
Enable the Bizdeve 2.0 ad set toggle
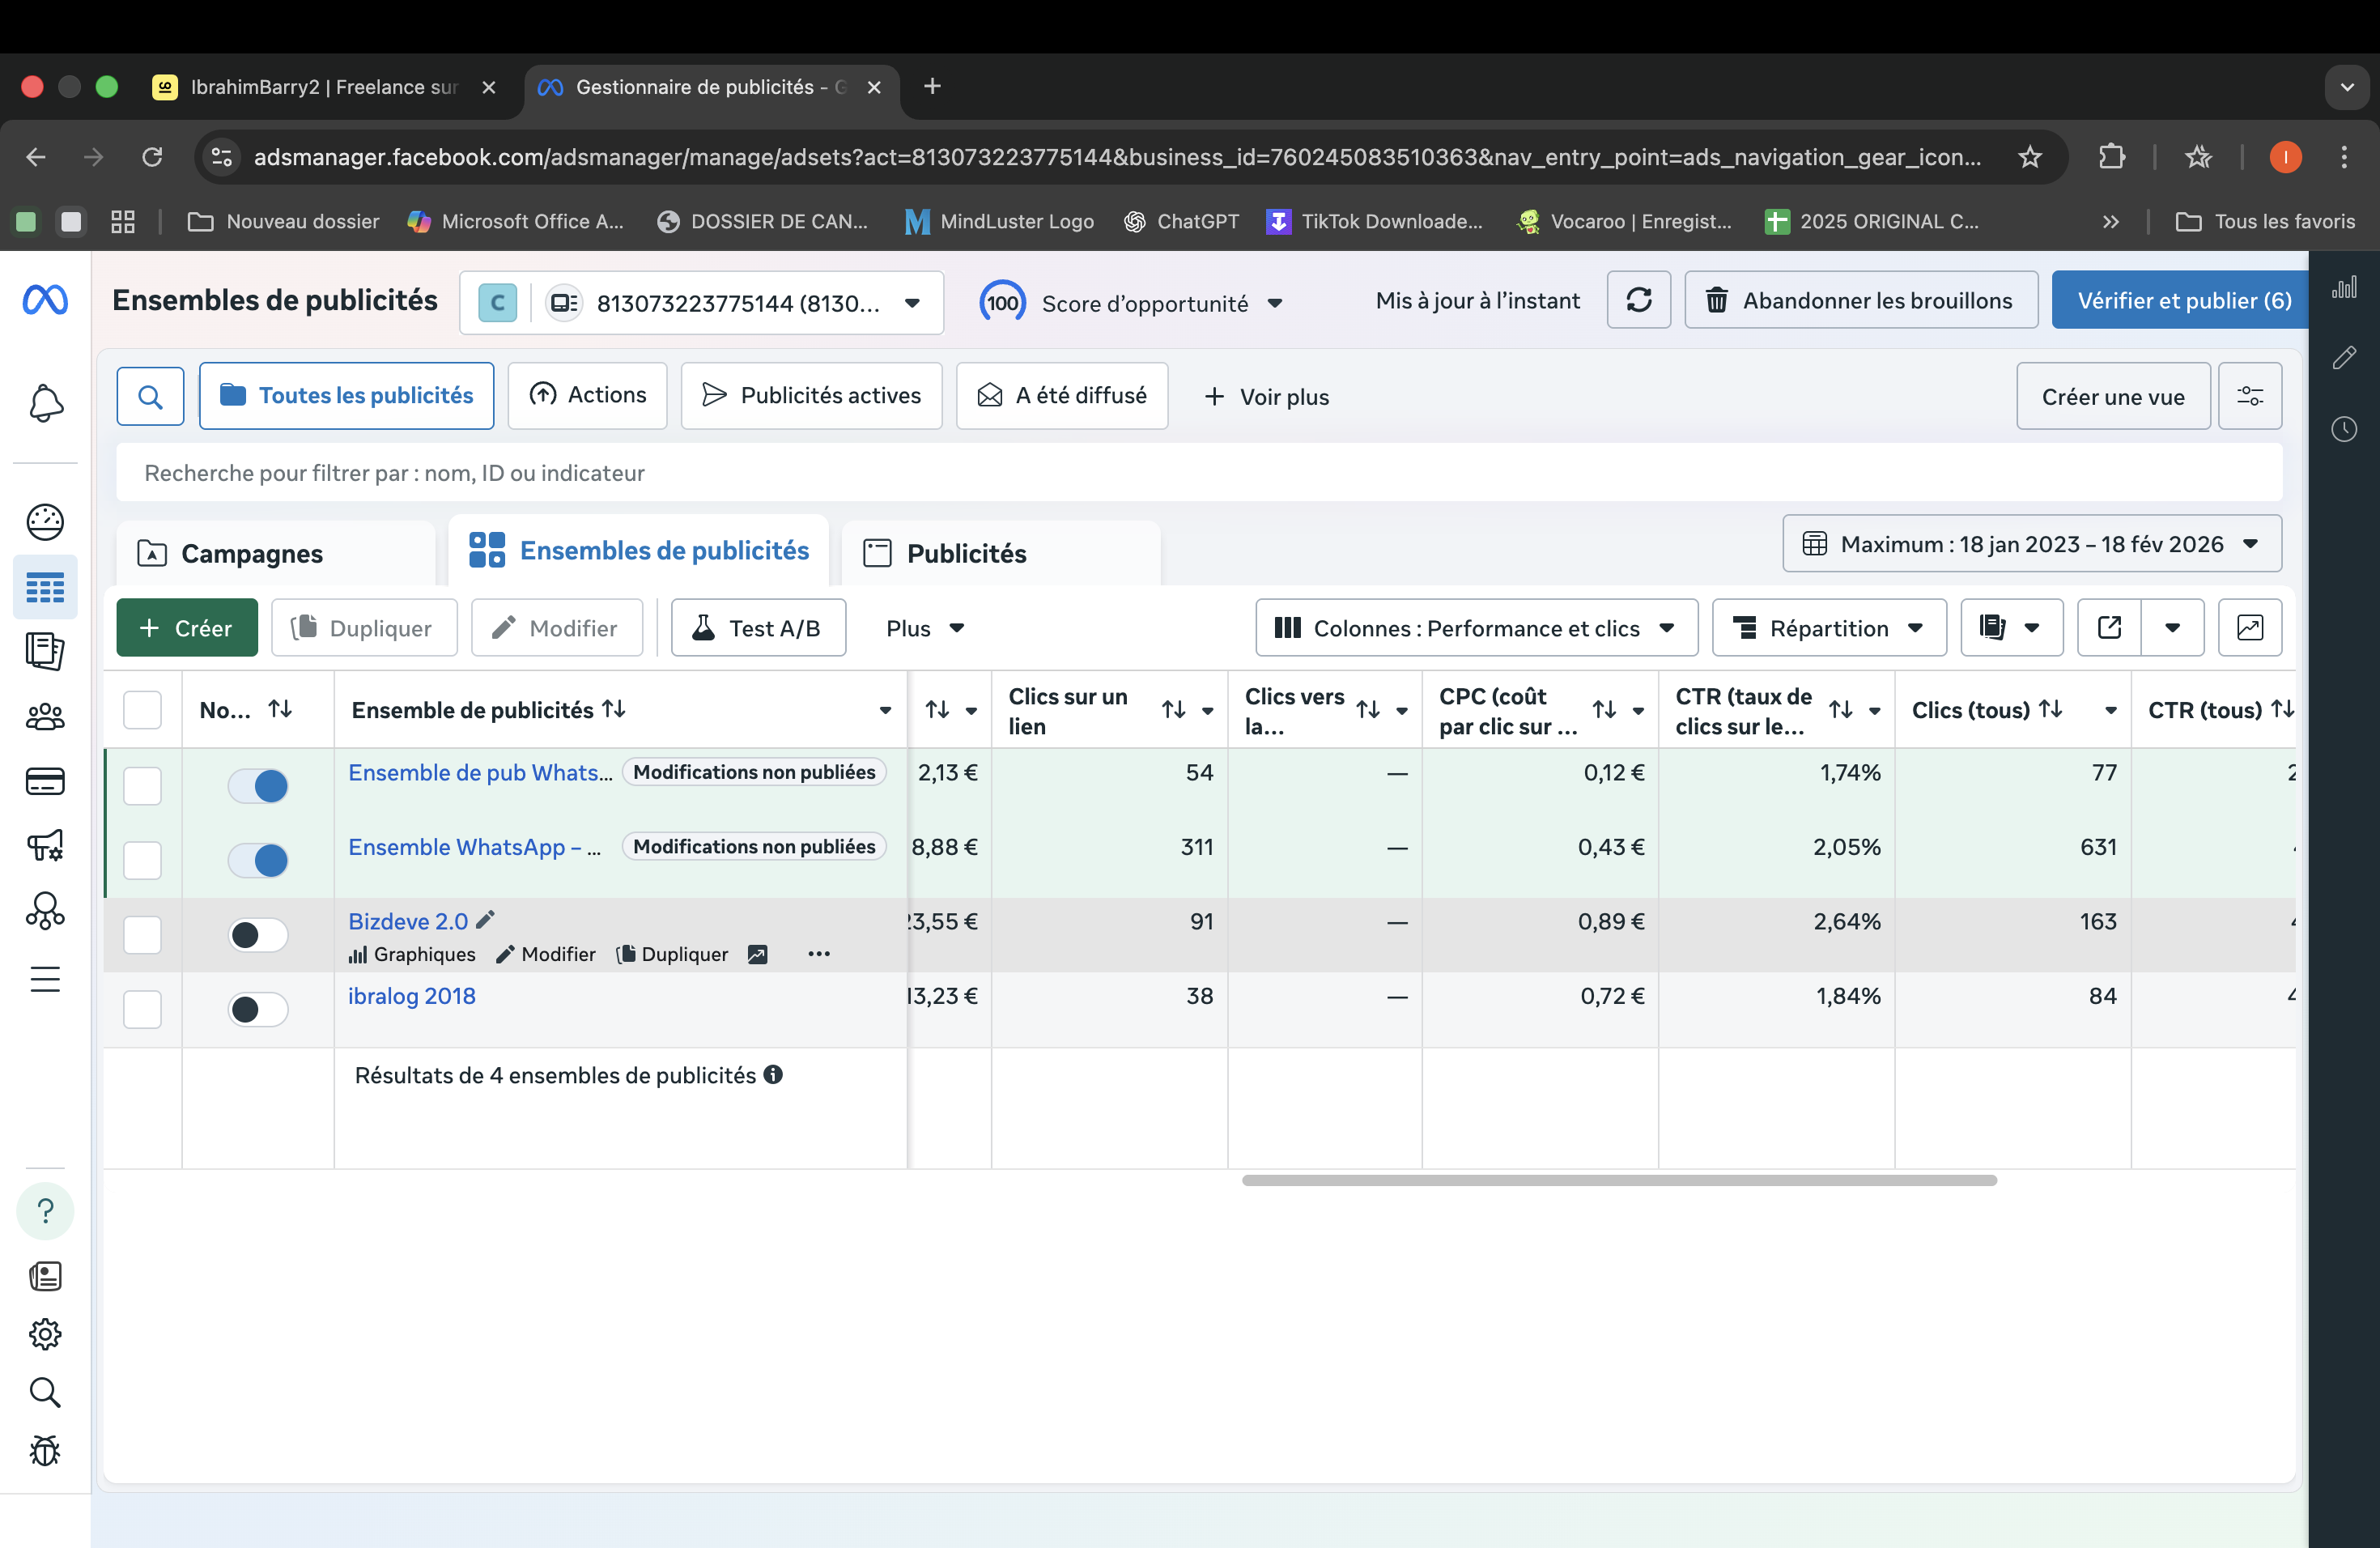(x=258, y=935)
